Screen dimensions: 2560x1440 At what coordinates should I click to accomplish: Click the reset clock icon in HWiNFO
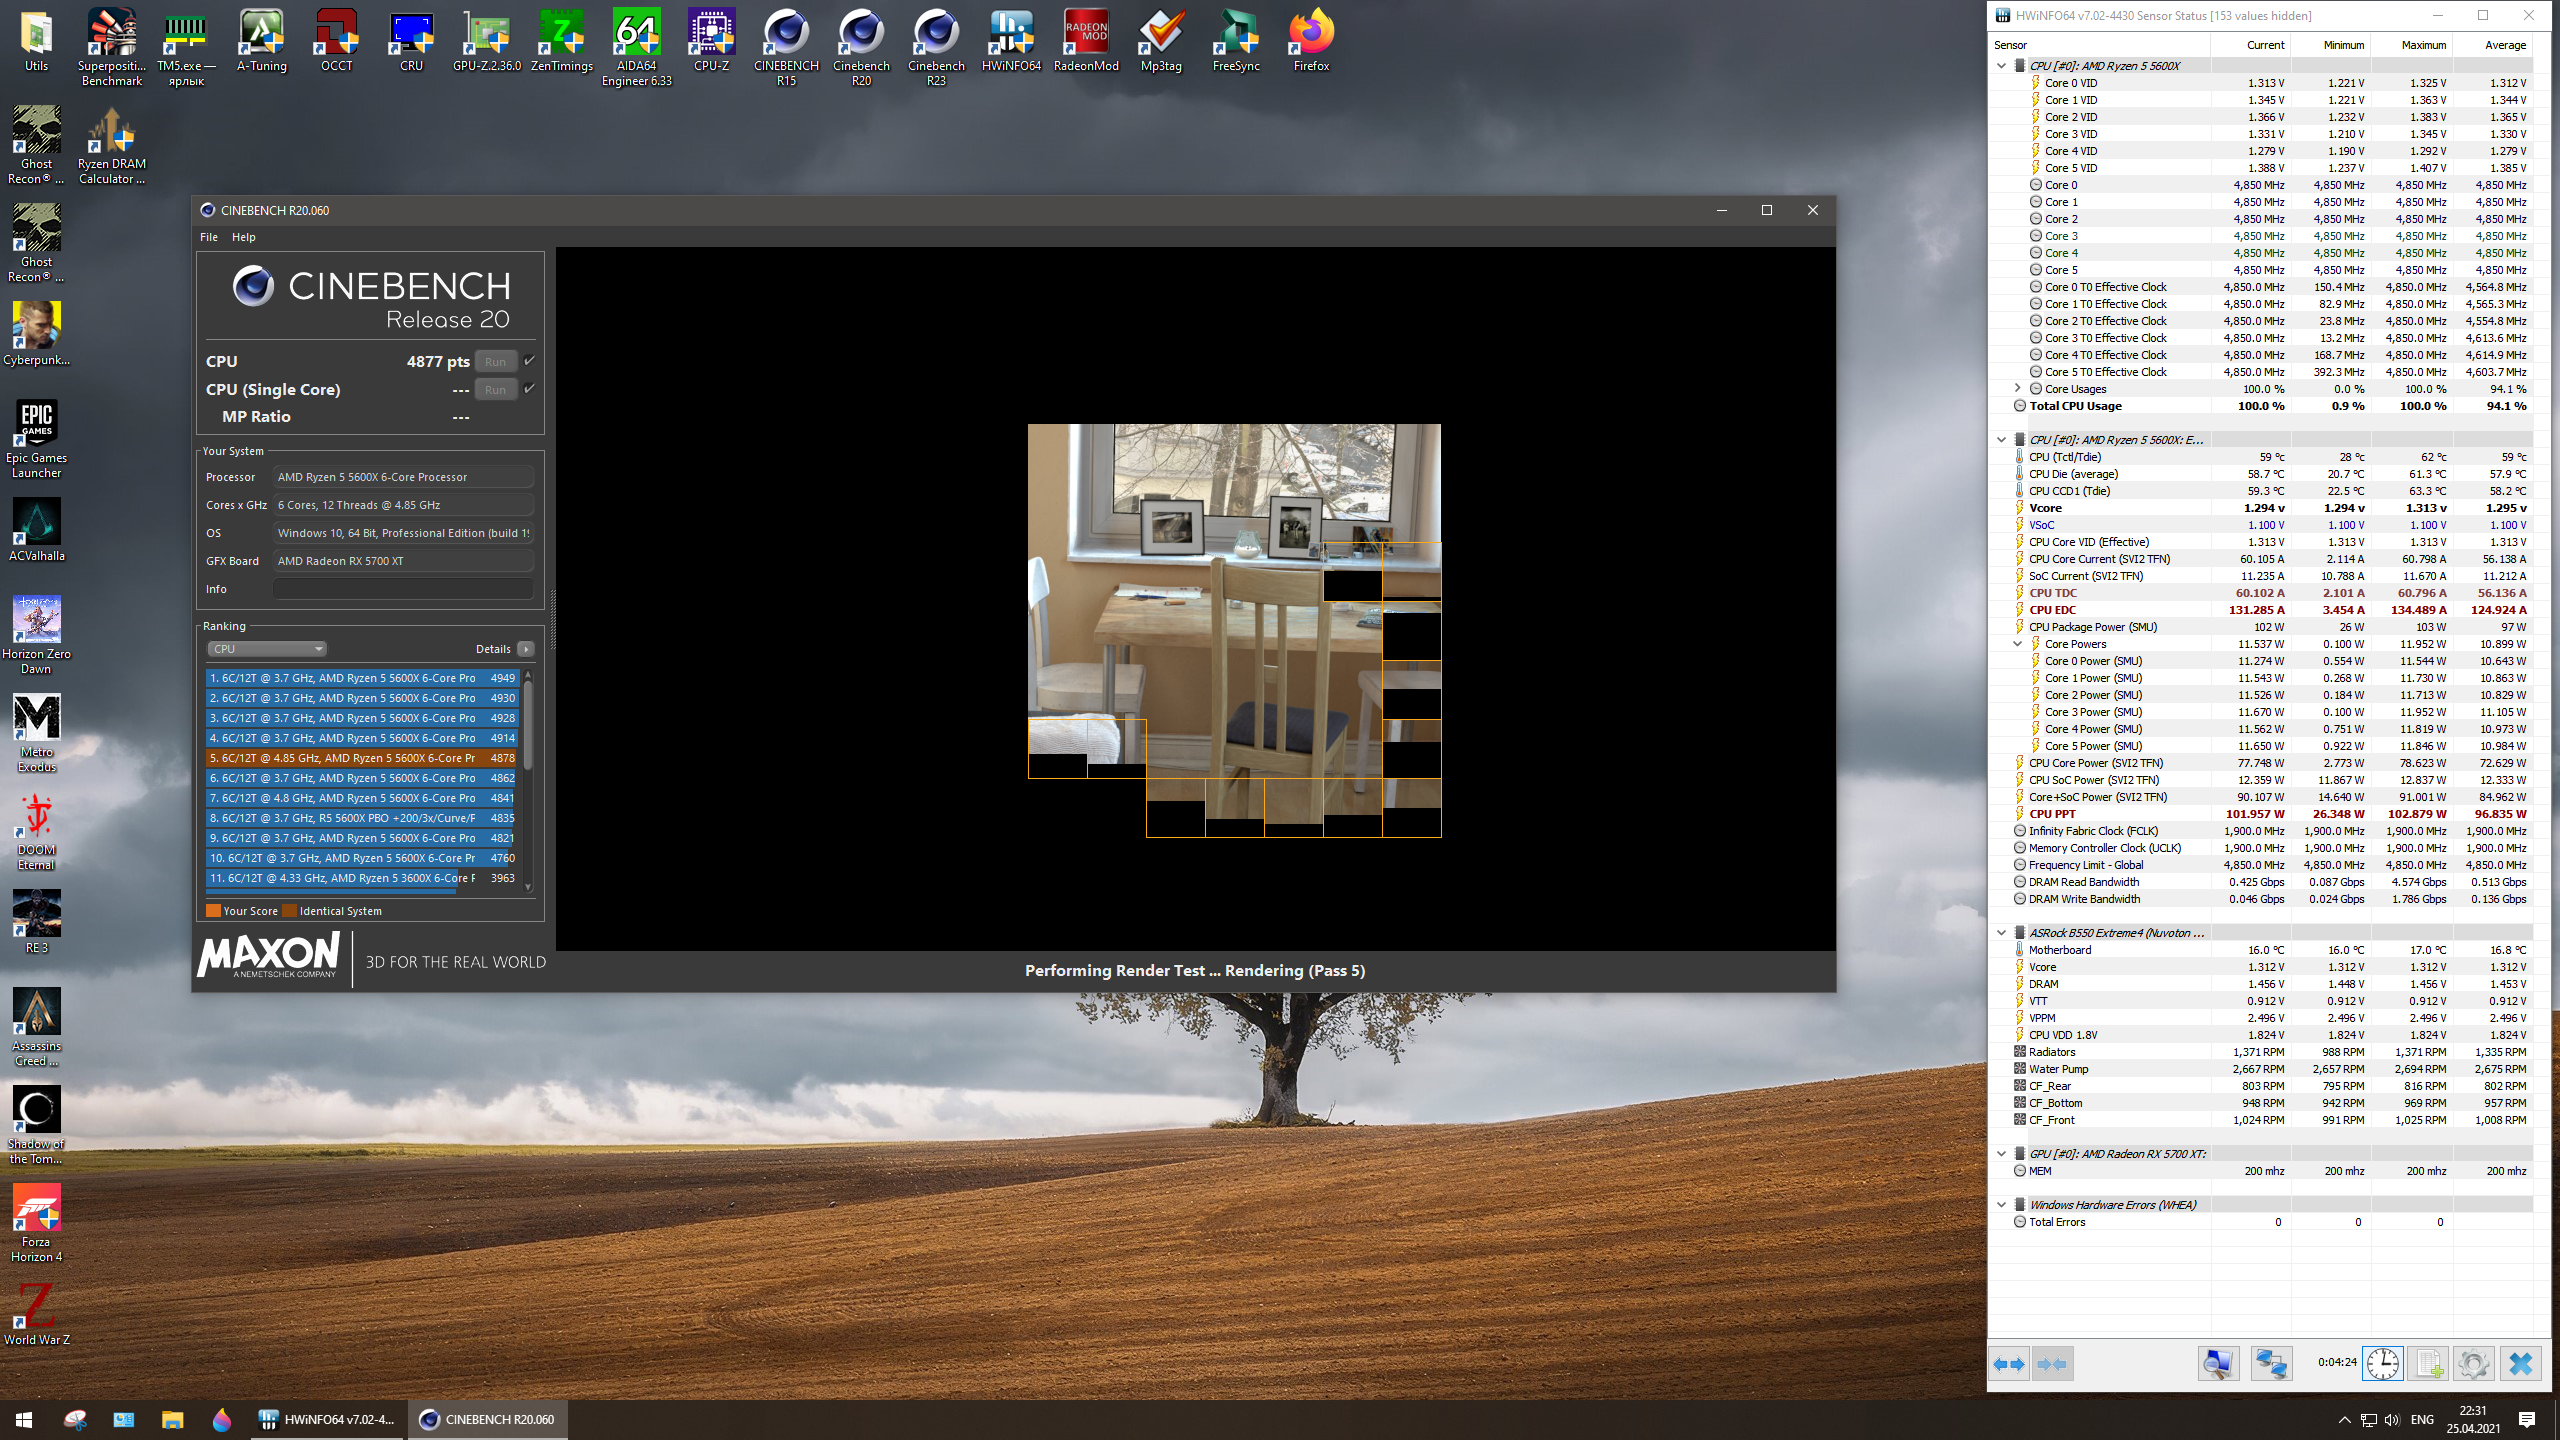pyautogui.click(x=2382, y=1364)
